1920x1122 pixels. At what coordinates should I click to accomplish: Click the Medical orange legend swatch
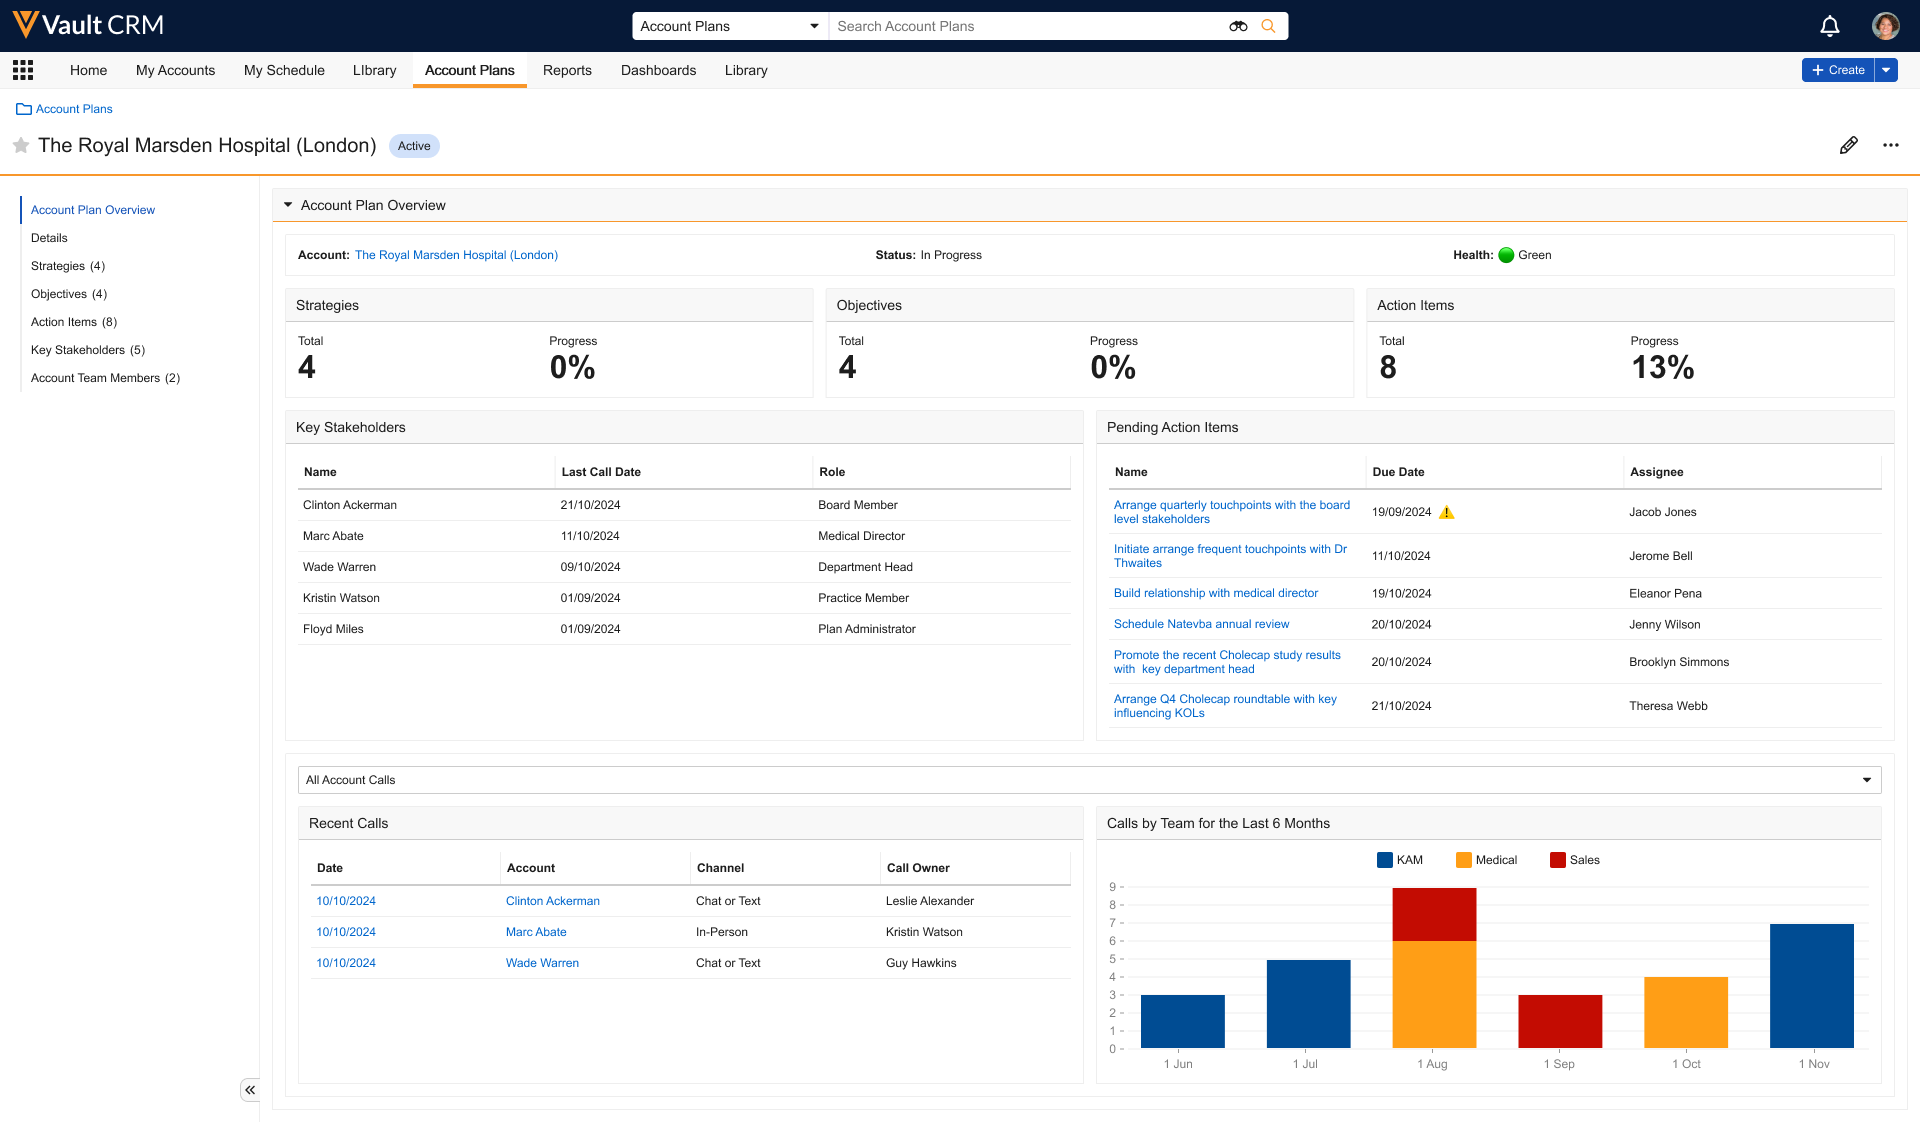pos(1464,860)
